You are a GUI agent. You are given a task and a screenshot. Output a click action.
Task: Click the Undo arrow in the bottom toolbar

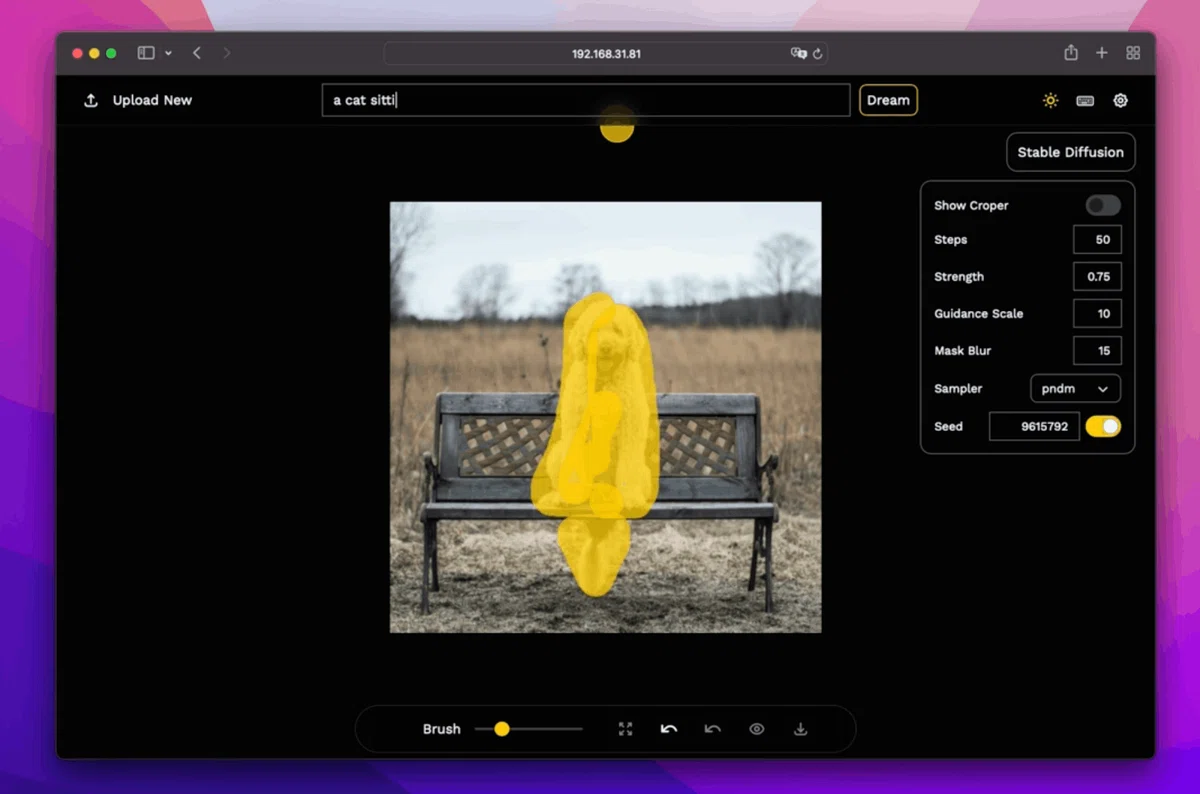(x=669, y=729)
